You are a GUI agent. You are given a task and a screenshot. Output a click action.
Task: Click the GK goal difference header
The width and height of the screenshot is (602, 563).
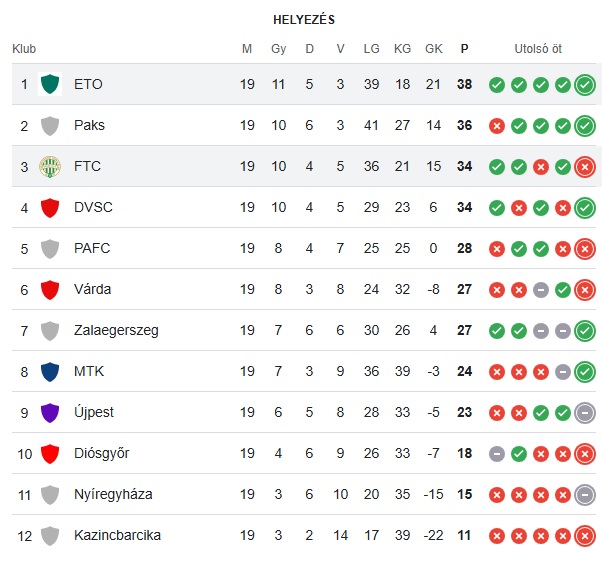pos(433,48)
